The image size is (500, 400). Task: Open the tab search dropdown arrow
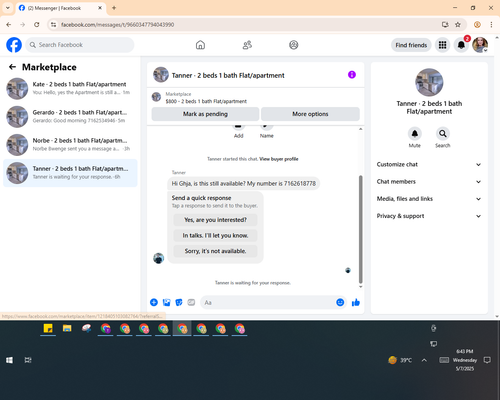8,8
